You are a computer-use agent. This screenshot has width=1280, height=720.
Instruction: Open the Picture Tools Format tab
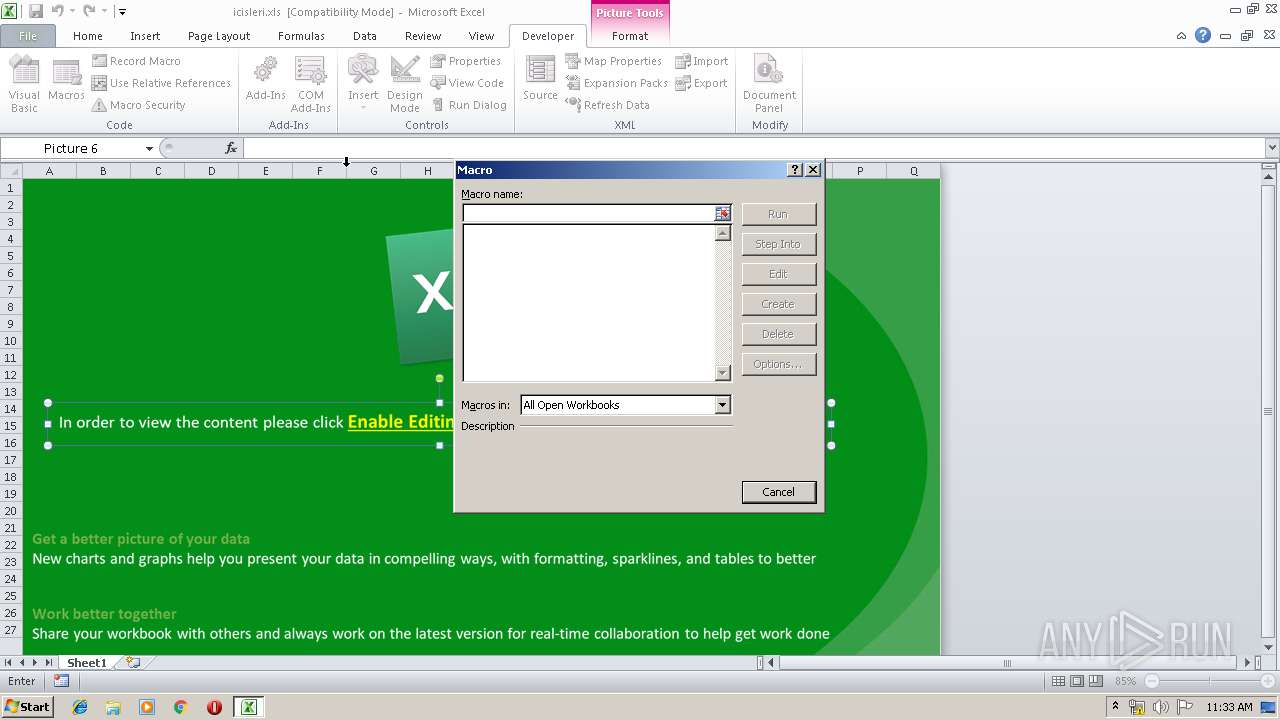point(630,36)
